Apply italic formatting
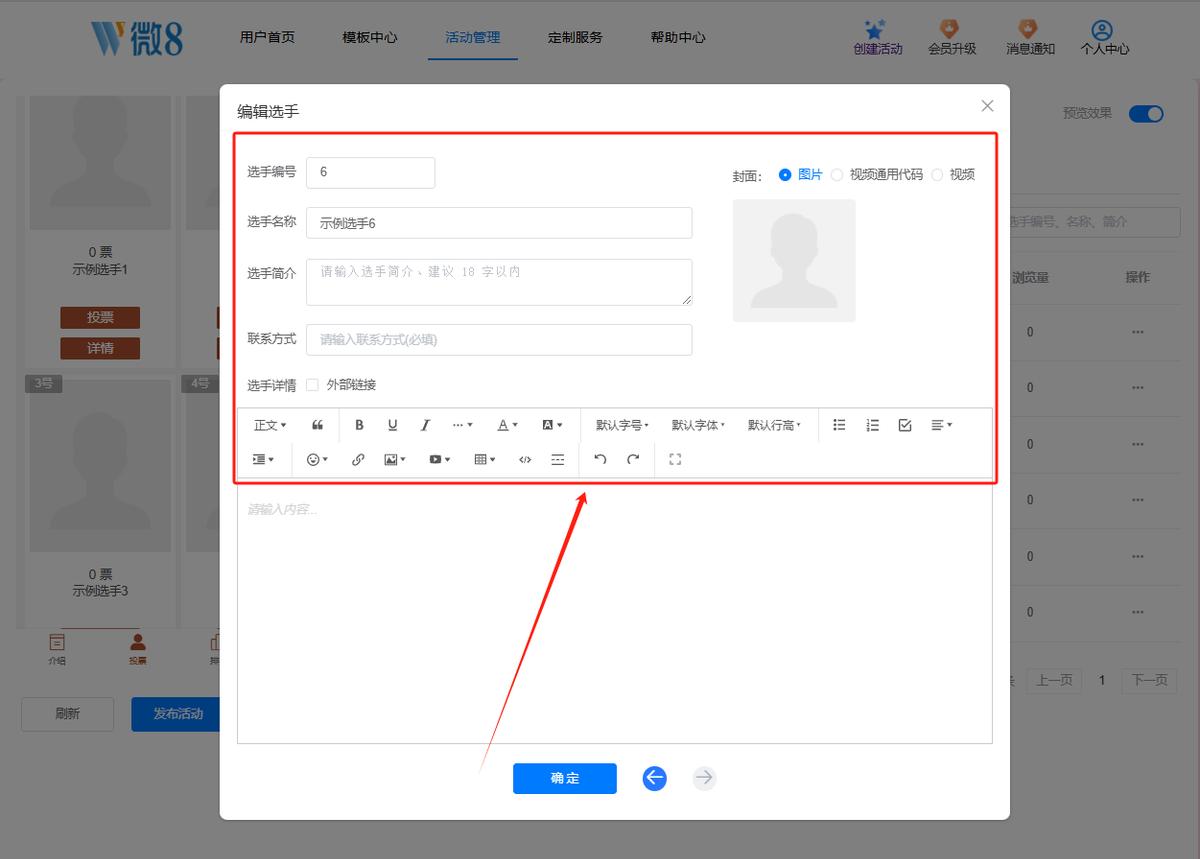This screenshot has width=1200, height=859. pos(425,425)
